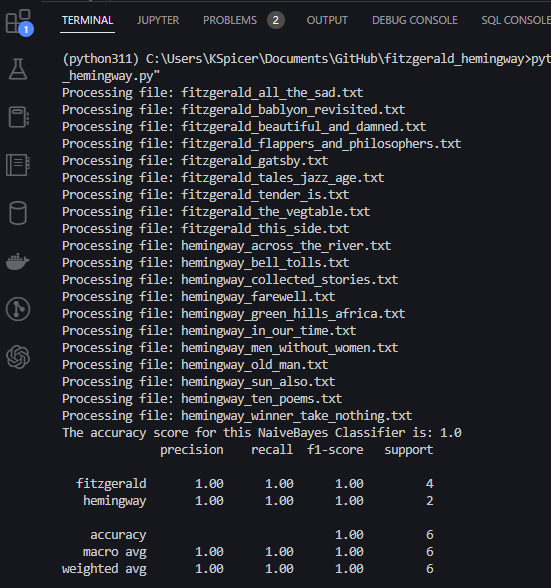551x588 pixels.
Task: Click the text hemingway_green_hills_africa.txt
Action: (293, 314)
